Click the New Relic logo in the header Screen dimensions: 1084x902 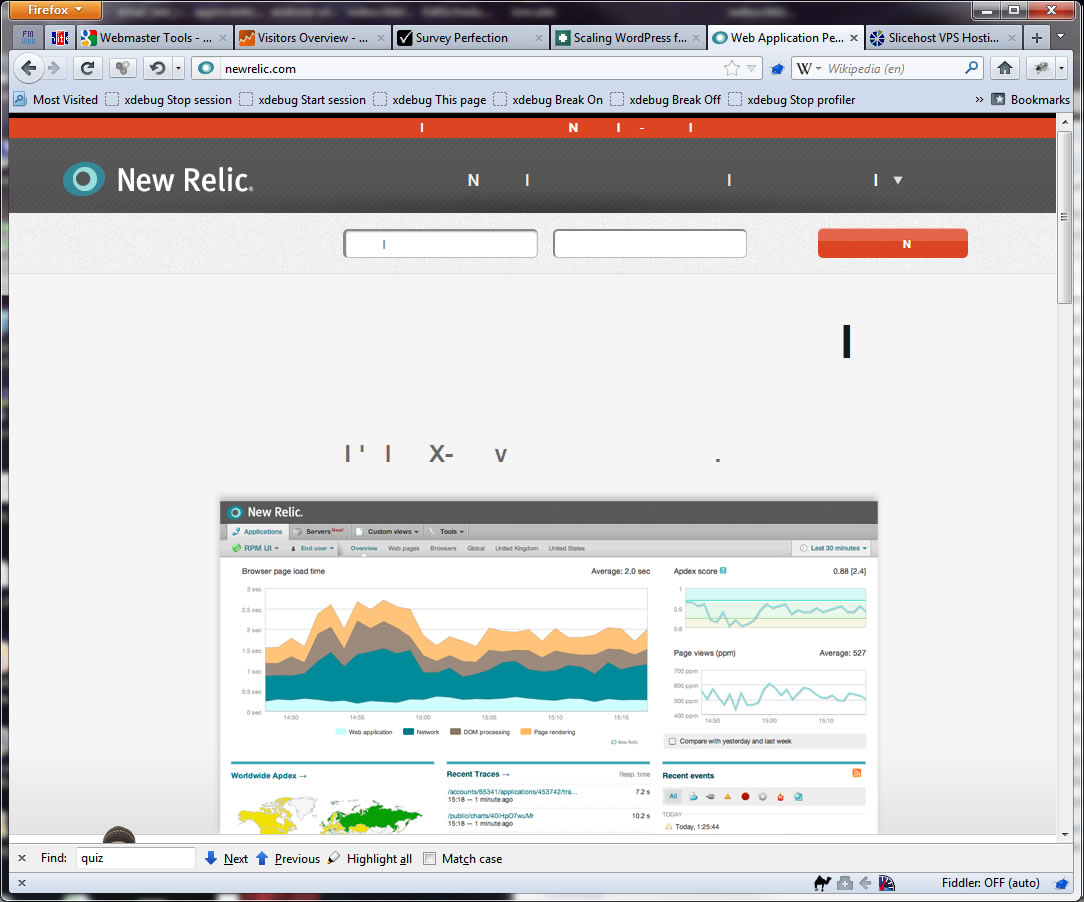[x=158, y=179]
